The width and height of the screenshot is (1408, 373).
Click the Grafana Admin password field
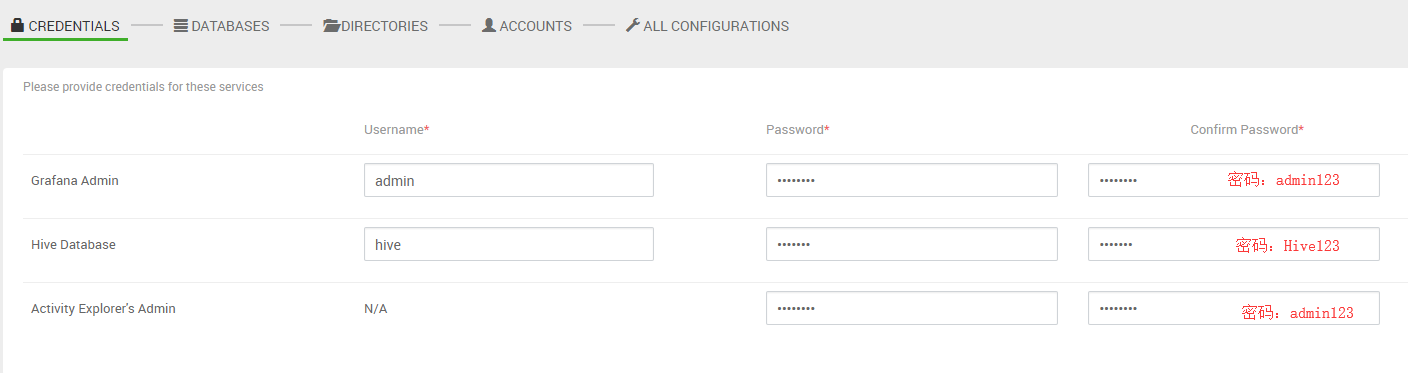pos(912,180)
